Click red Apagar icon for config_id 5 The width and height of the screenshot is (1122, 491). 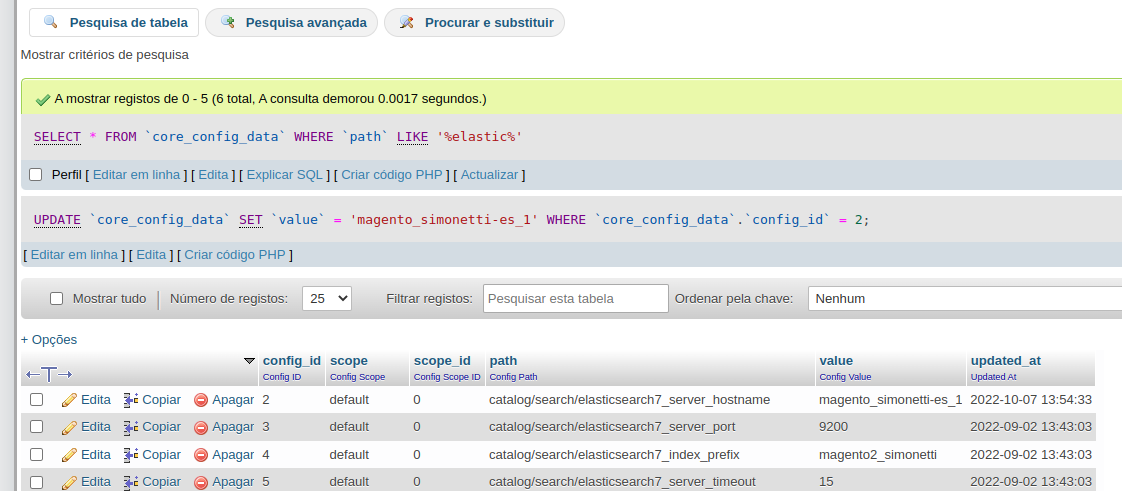pos(201,482)
